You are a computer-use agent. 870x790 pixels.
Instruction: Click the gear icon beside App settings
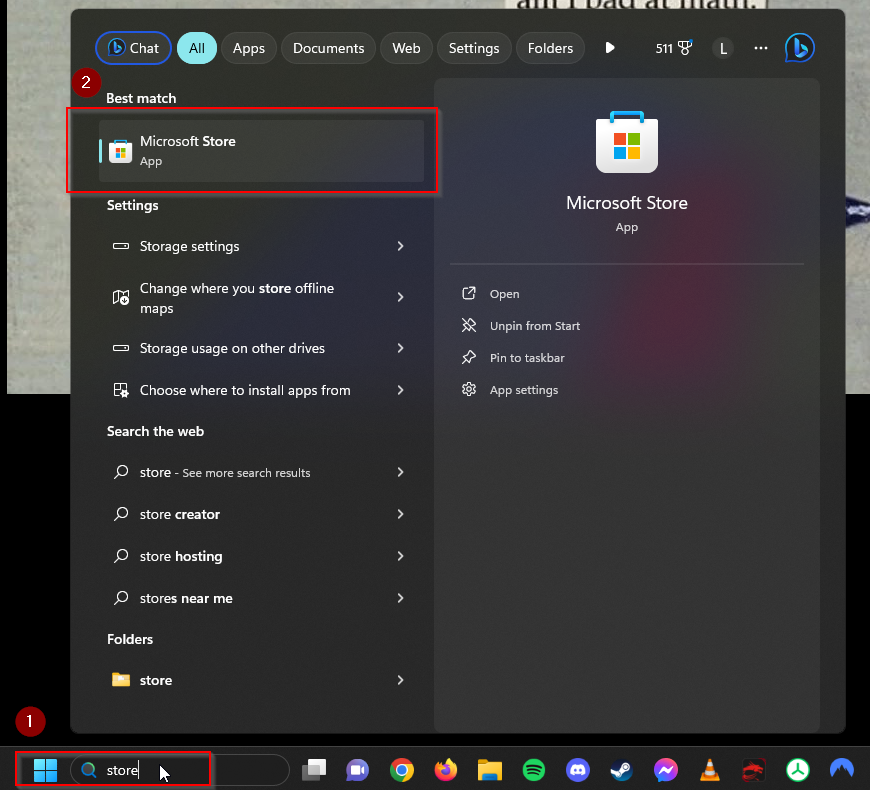469,389
